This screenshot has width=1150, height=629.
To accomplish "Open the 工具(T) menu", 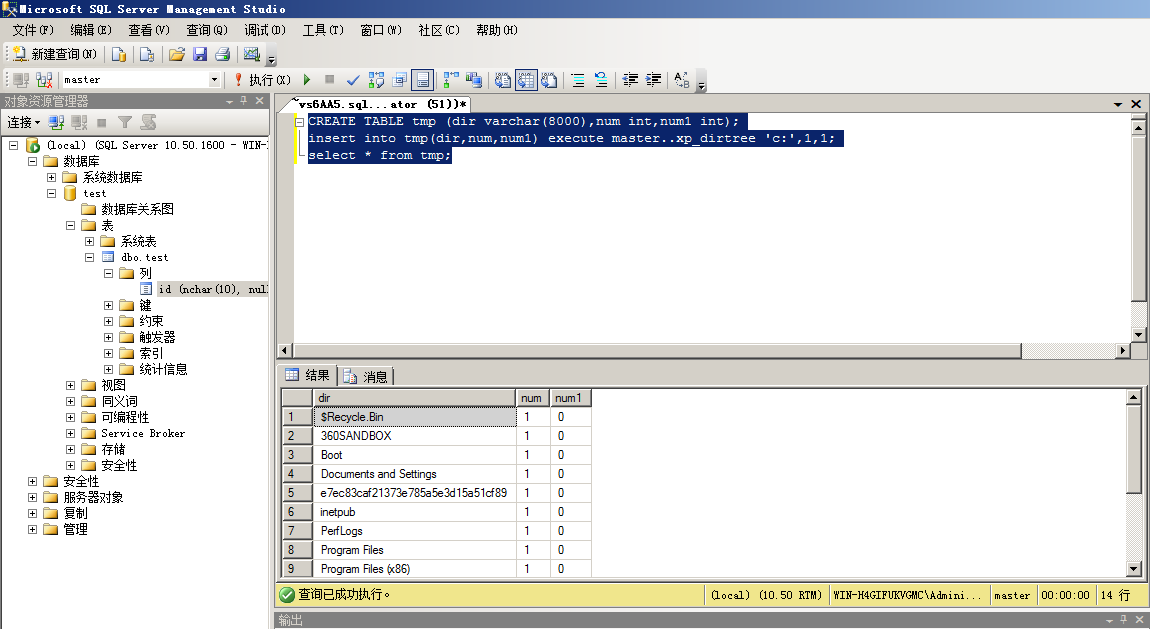I will tap(323, 30).
